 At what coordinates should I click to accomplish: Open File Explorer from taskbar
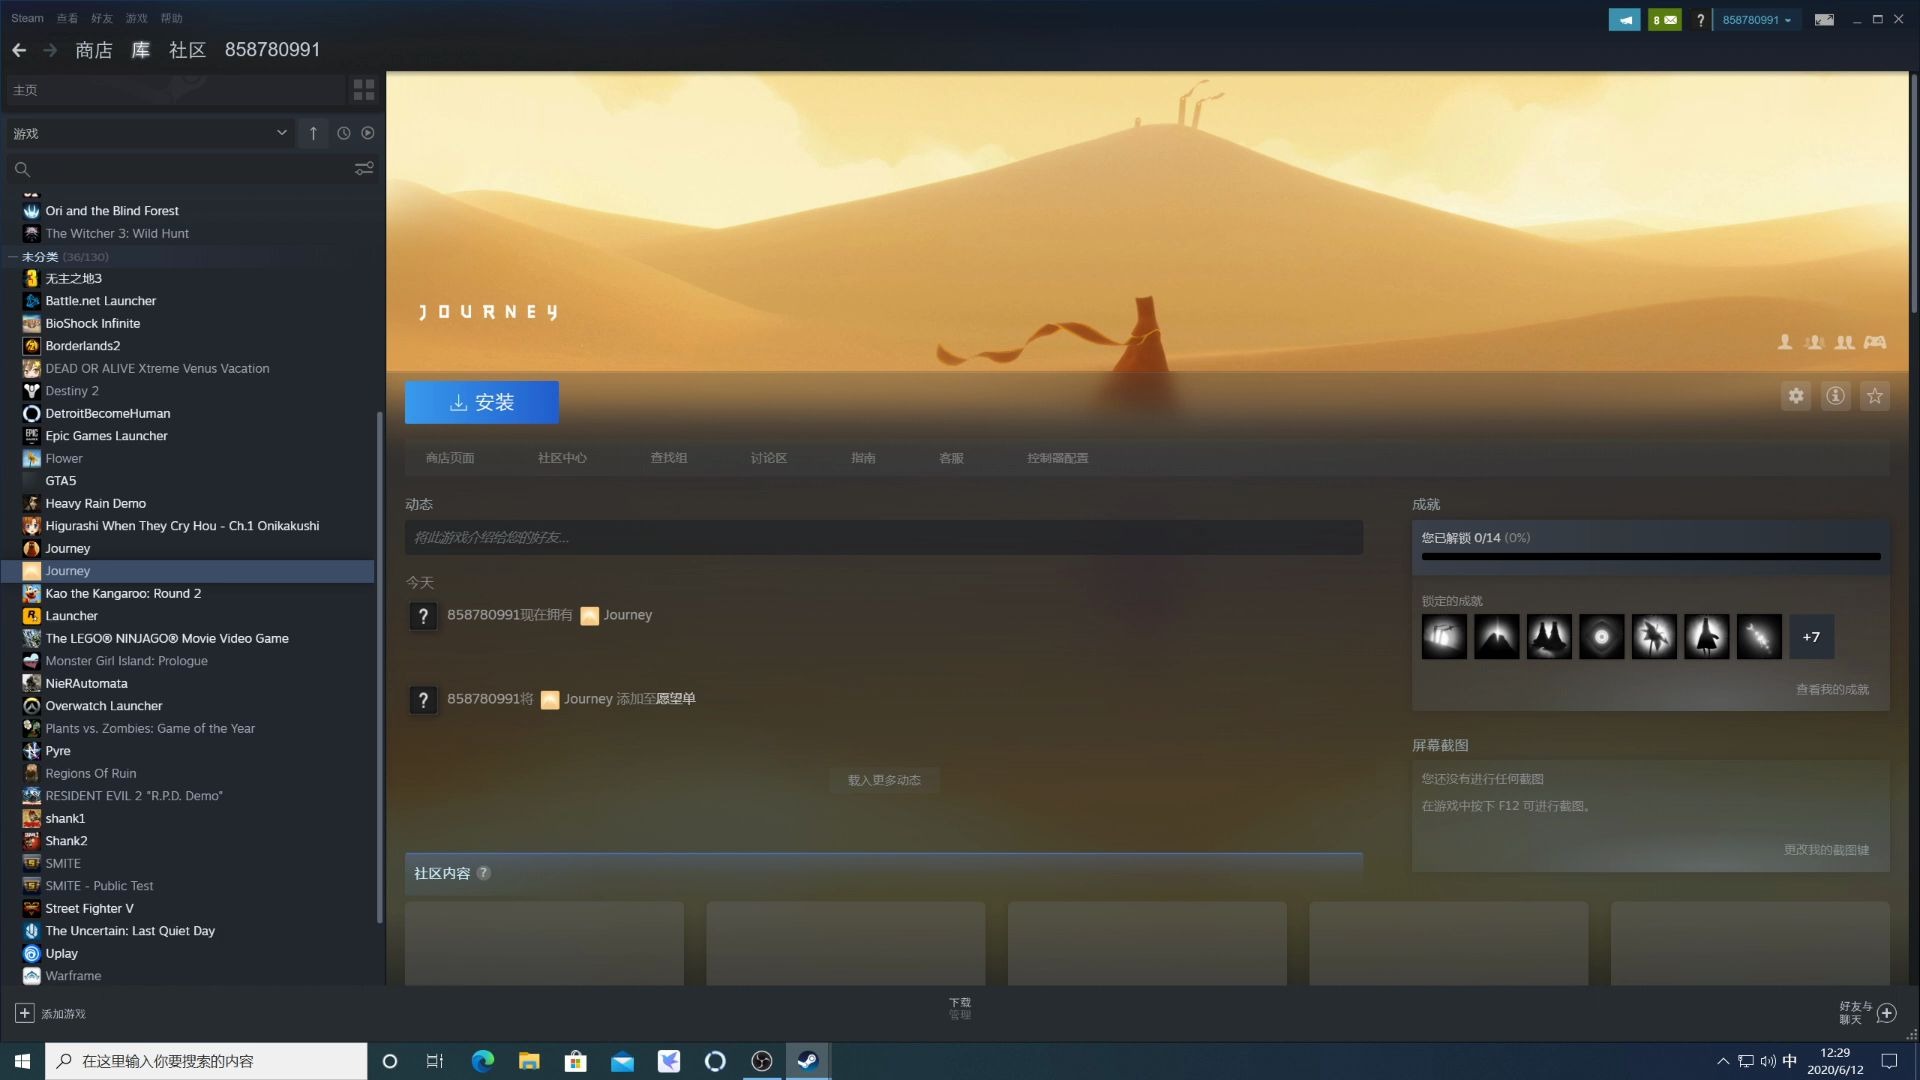pos(529,1061)
